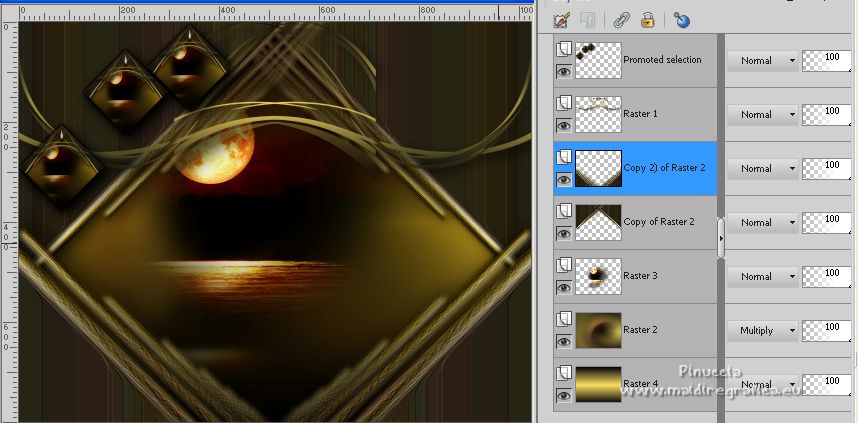The image size is (858, 423).
Task: Open the Multiply blend mode dropdown of Raster 2
Action: click(x=763, y=331)
